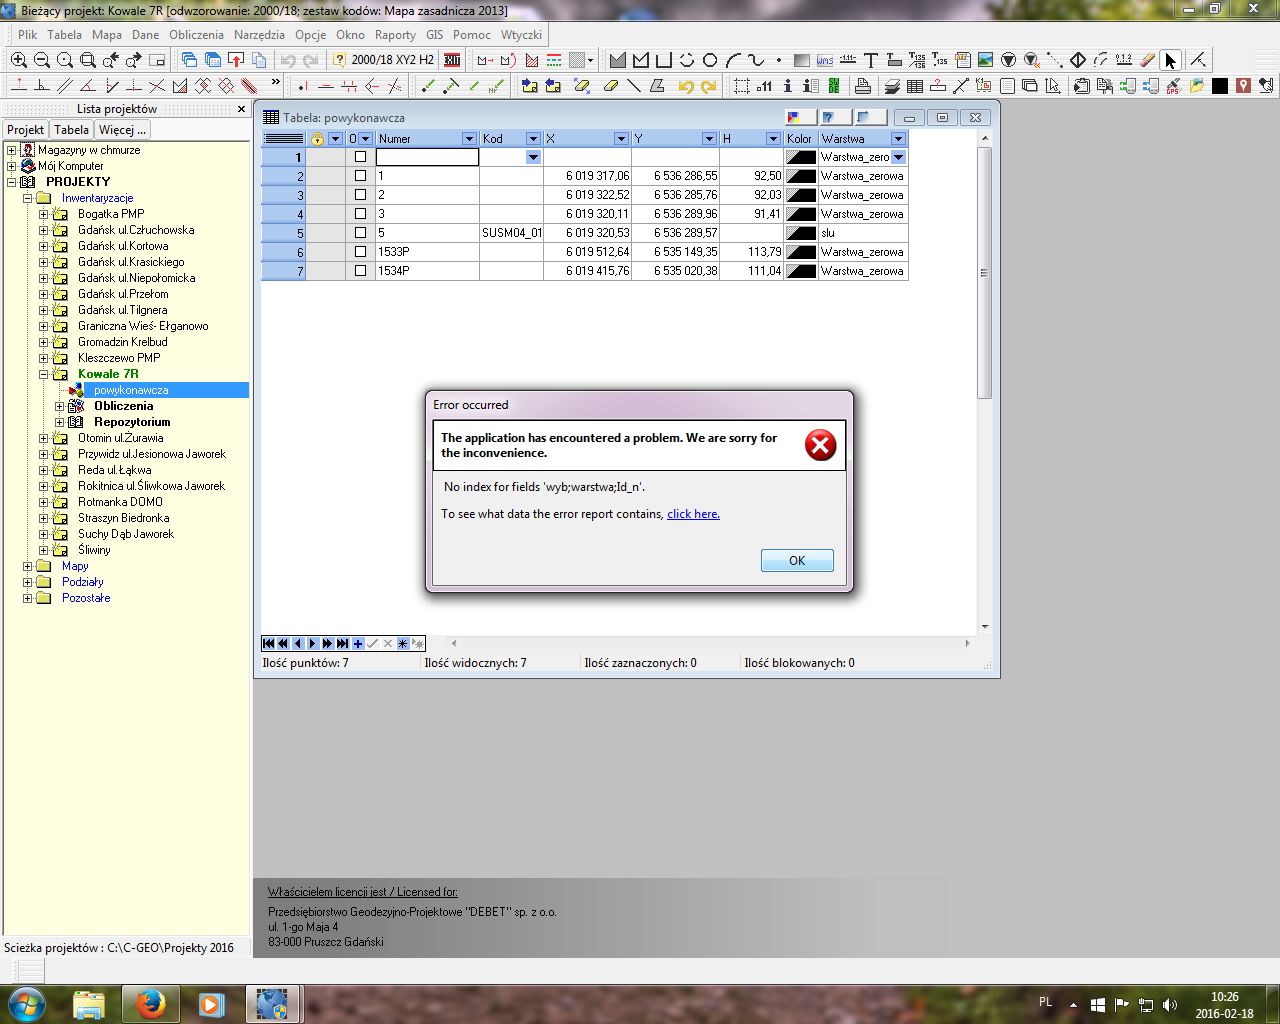Viewport: 1280px width, 1024px height.
Task: Click the red upload arrow icon
Action: point(237,60)
